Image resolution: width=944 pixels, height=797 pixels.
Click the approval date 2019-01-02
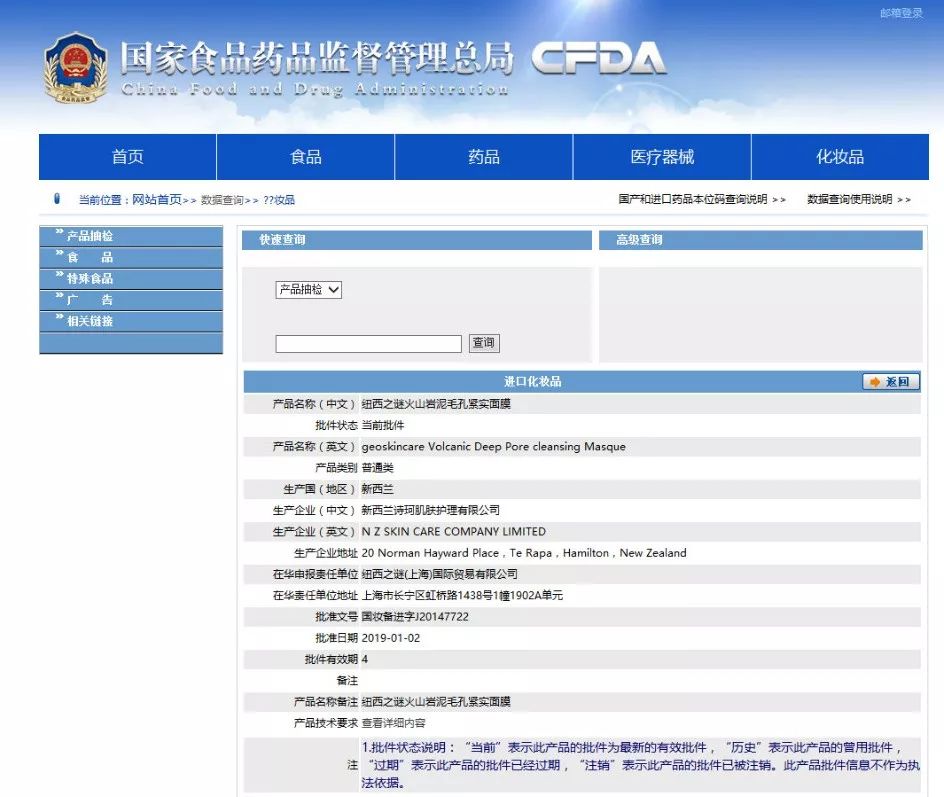click(x=391, y=638)
